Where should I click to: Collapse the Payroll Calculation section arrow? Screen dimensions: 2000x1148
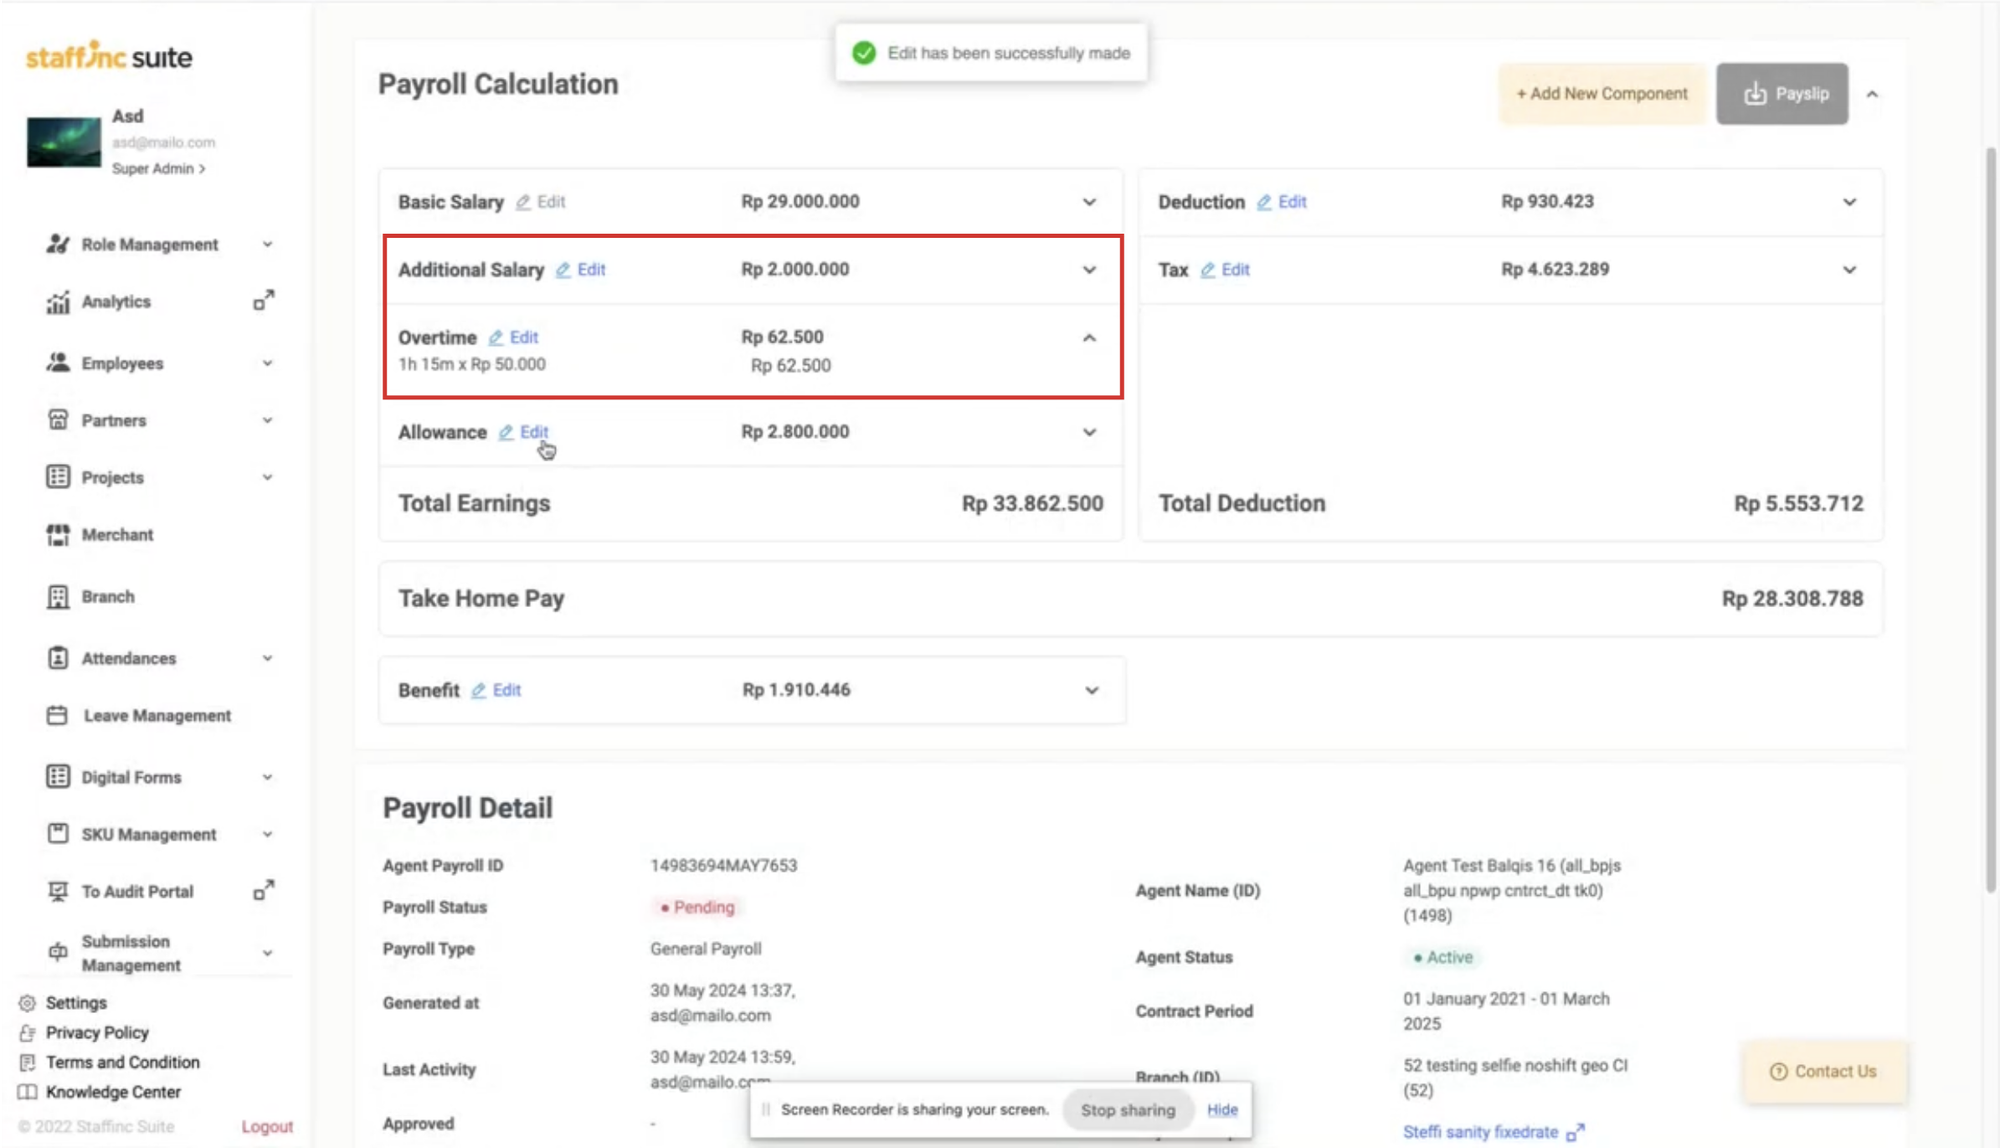pyautogui.click(x=1872, y=94)
